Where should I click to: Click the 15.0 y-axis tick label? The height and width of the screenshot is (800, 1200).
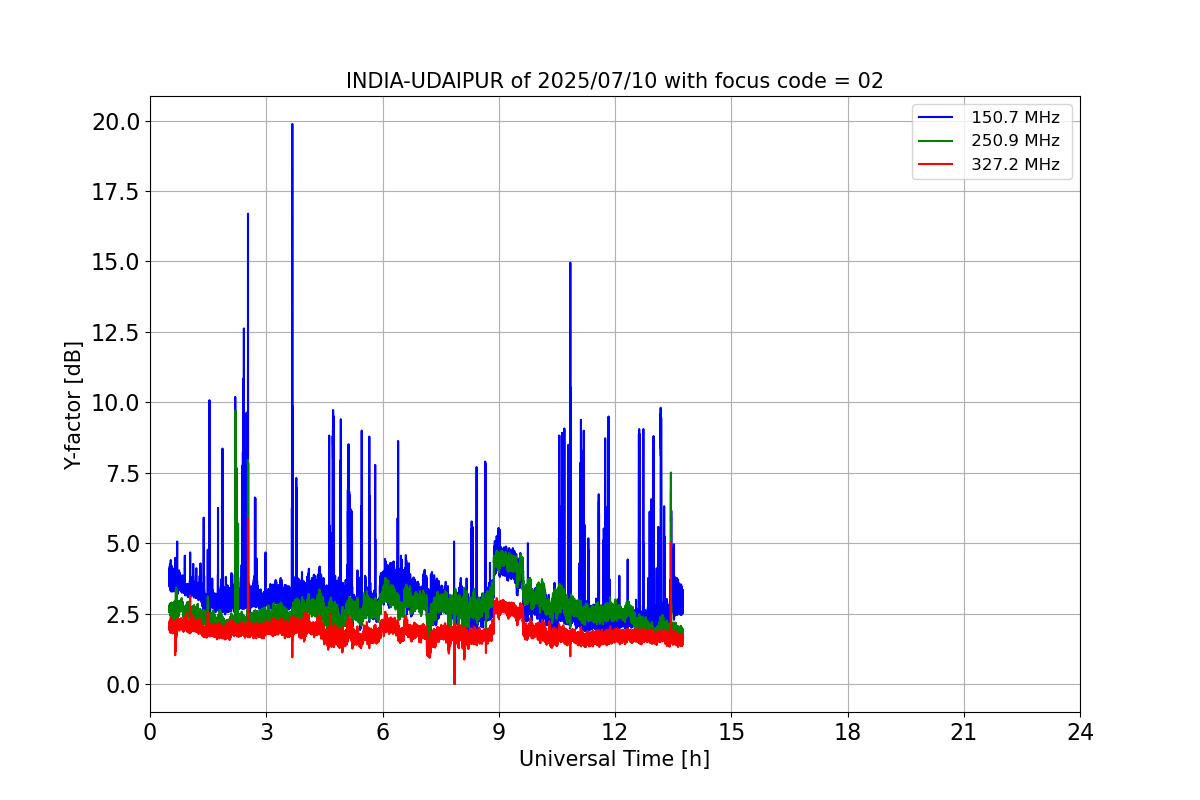click(x=114, y=262)
